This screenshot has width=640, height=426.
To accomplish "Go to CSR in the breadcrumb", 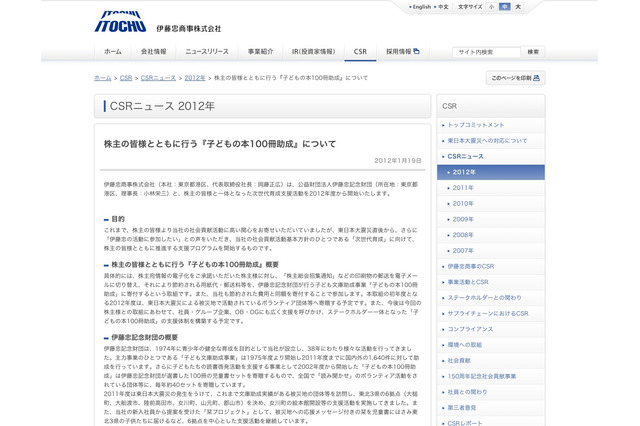I will pyautogui.click(x=126, y=78).
